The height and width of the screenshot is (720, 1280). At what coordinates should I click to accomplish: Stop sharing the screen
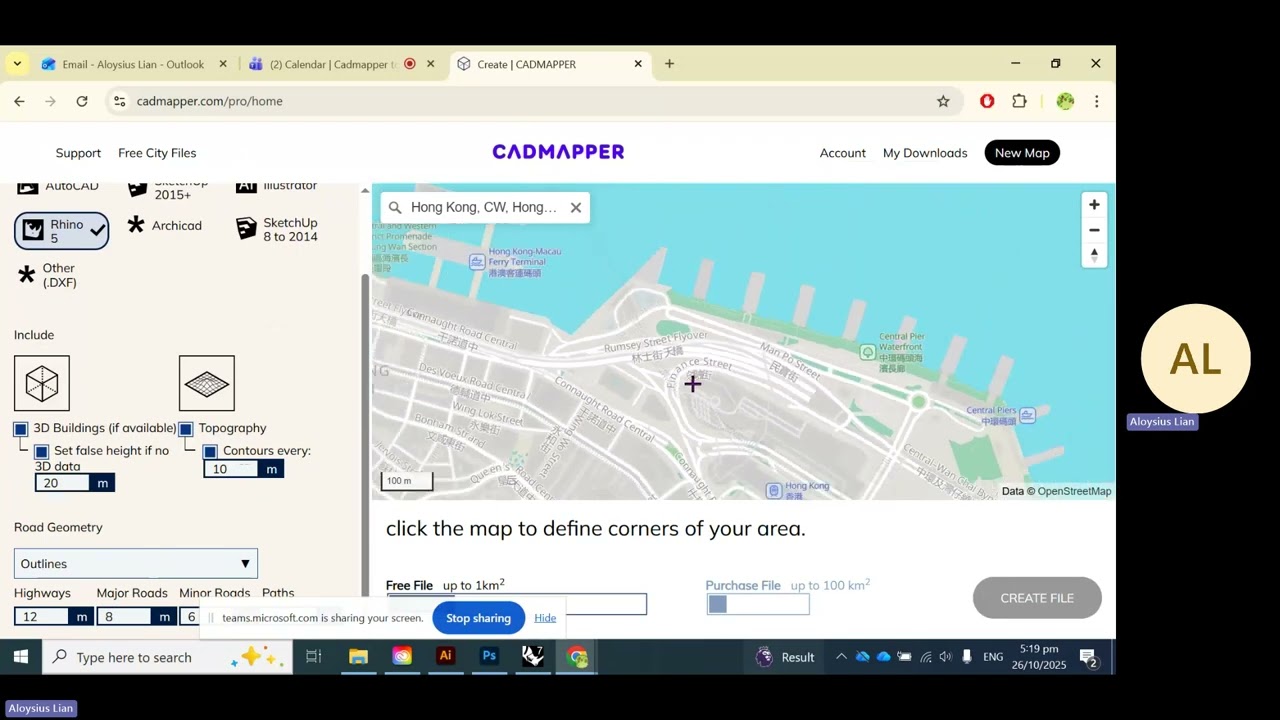pos(478,618)
